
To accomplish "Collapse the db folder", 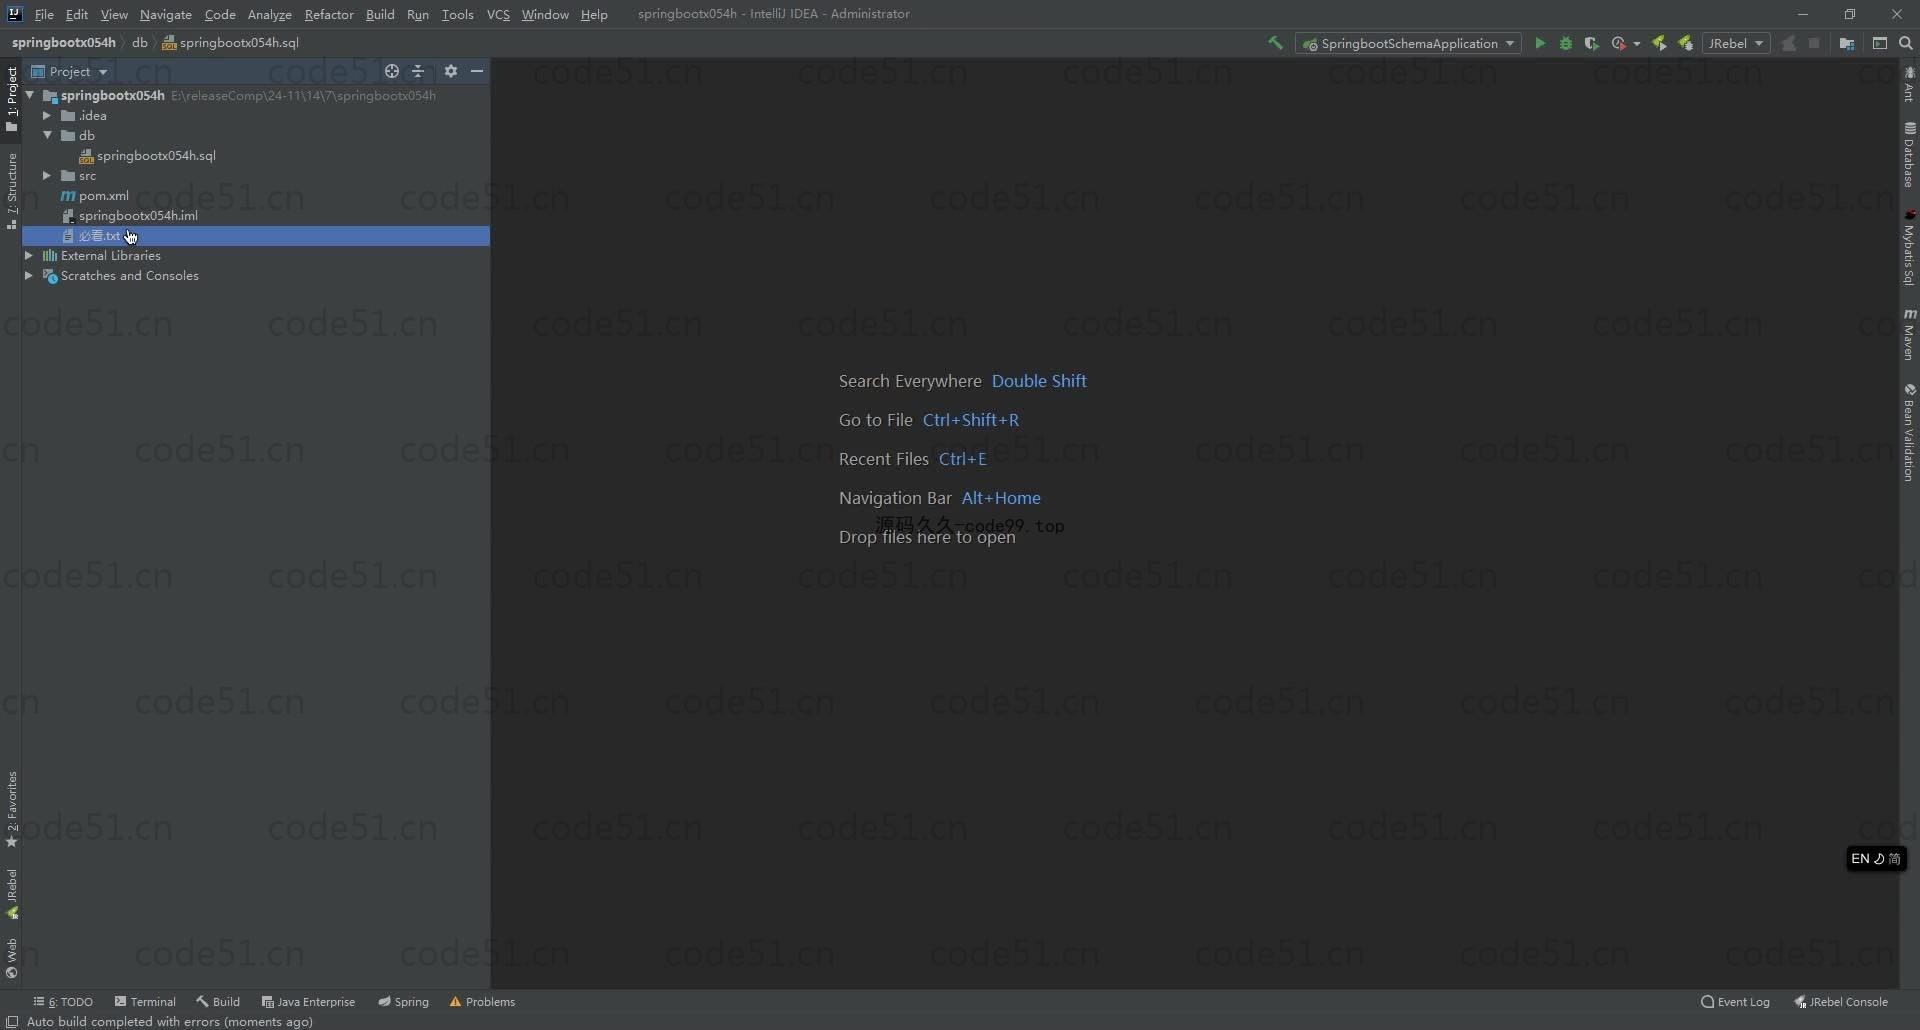I will [x=47, y=135].
